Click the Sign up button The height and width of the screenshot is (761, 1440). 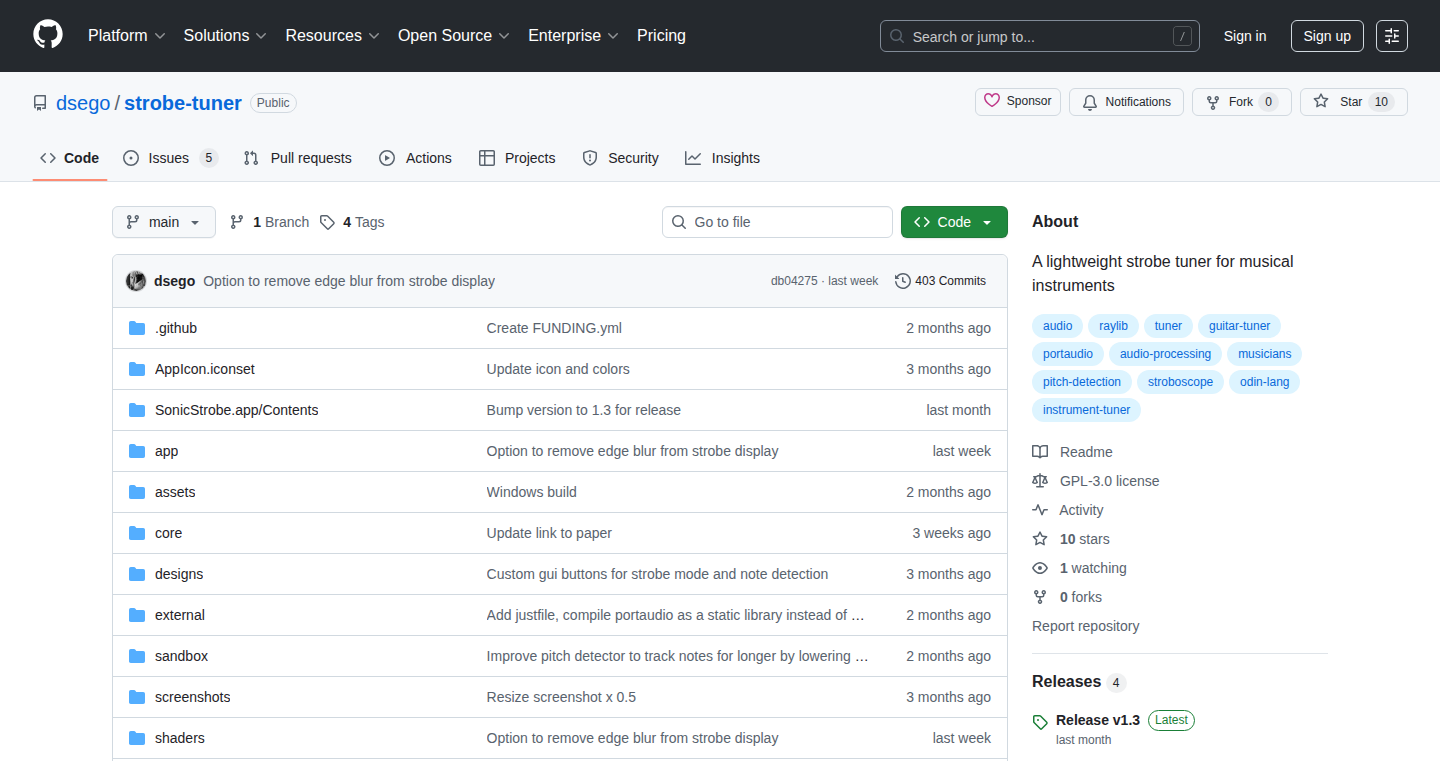pyautogui.click(x=1327, y=36)
